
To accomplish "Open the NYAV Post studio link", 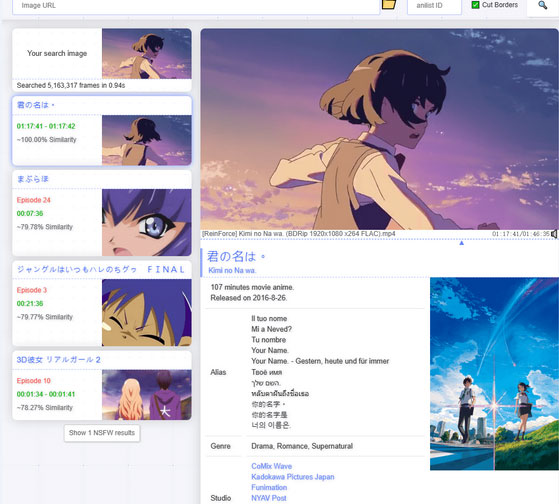I will coord(269,498).
